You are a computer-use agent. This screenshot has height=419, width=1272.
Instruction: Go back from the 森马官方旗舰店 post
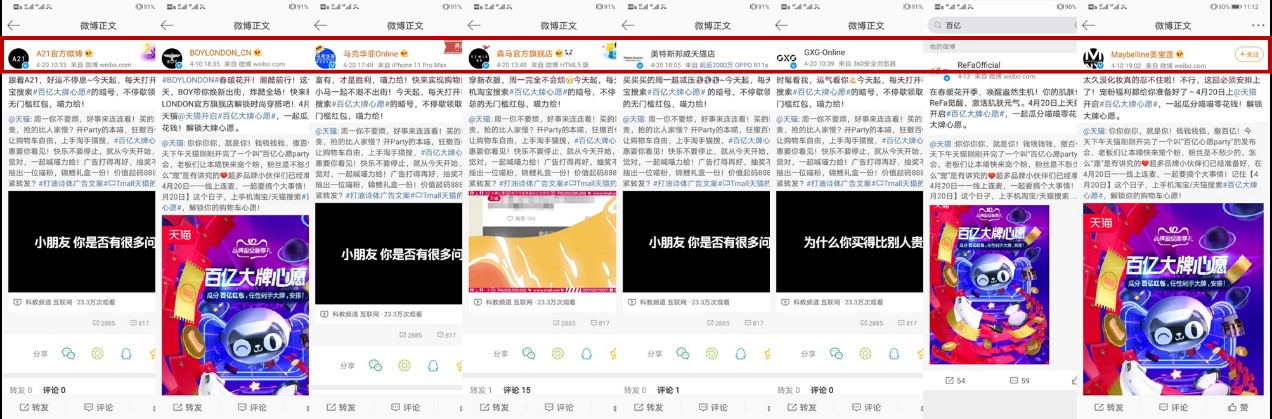(474, 25)
